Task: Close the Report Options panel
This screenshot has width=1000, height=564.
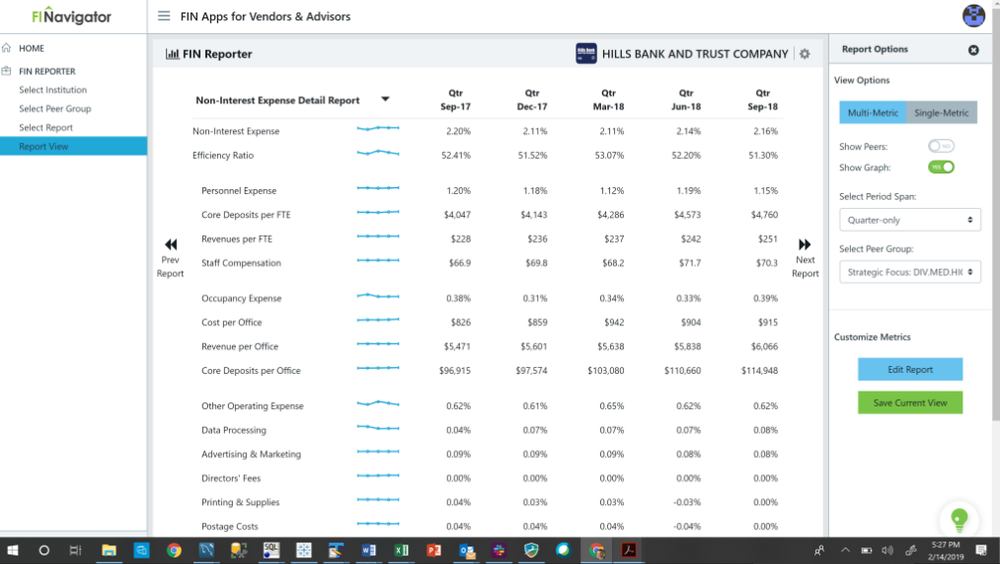Action: [973, 50]
